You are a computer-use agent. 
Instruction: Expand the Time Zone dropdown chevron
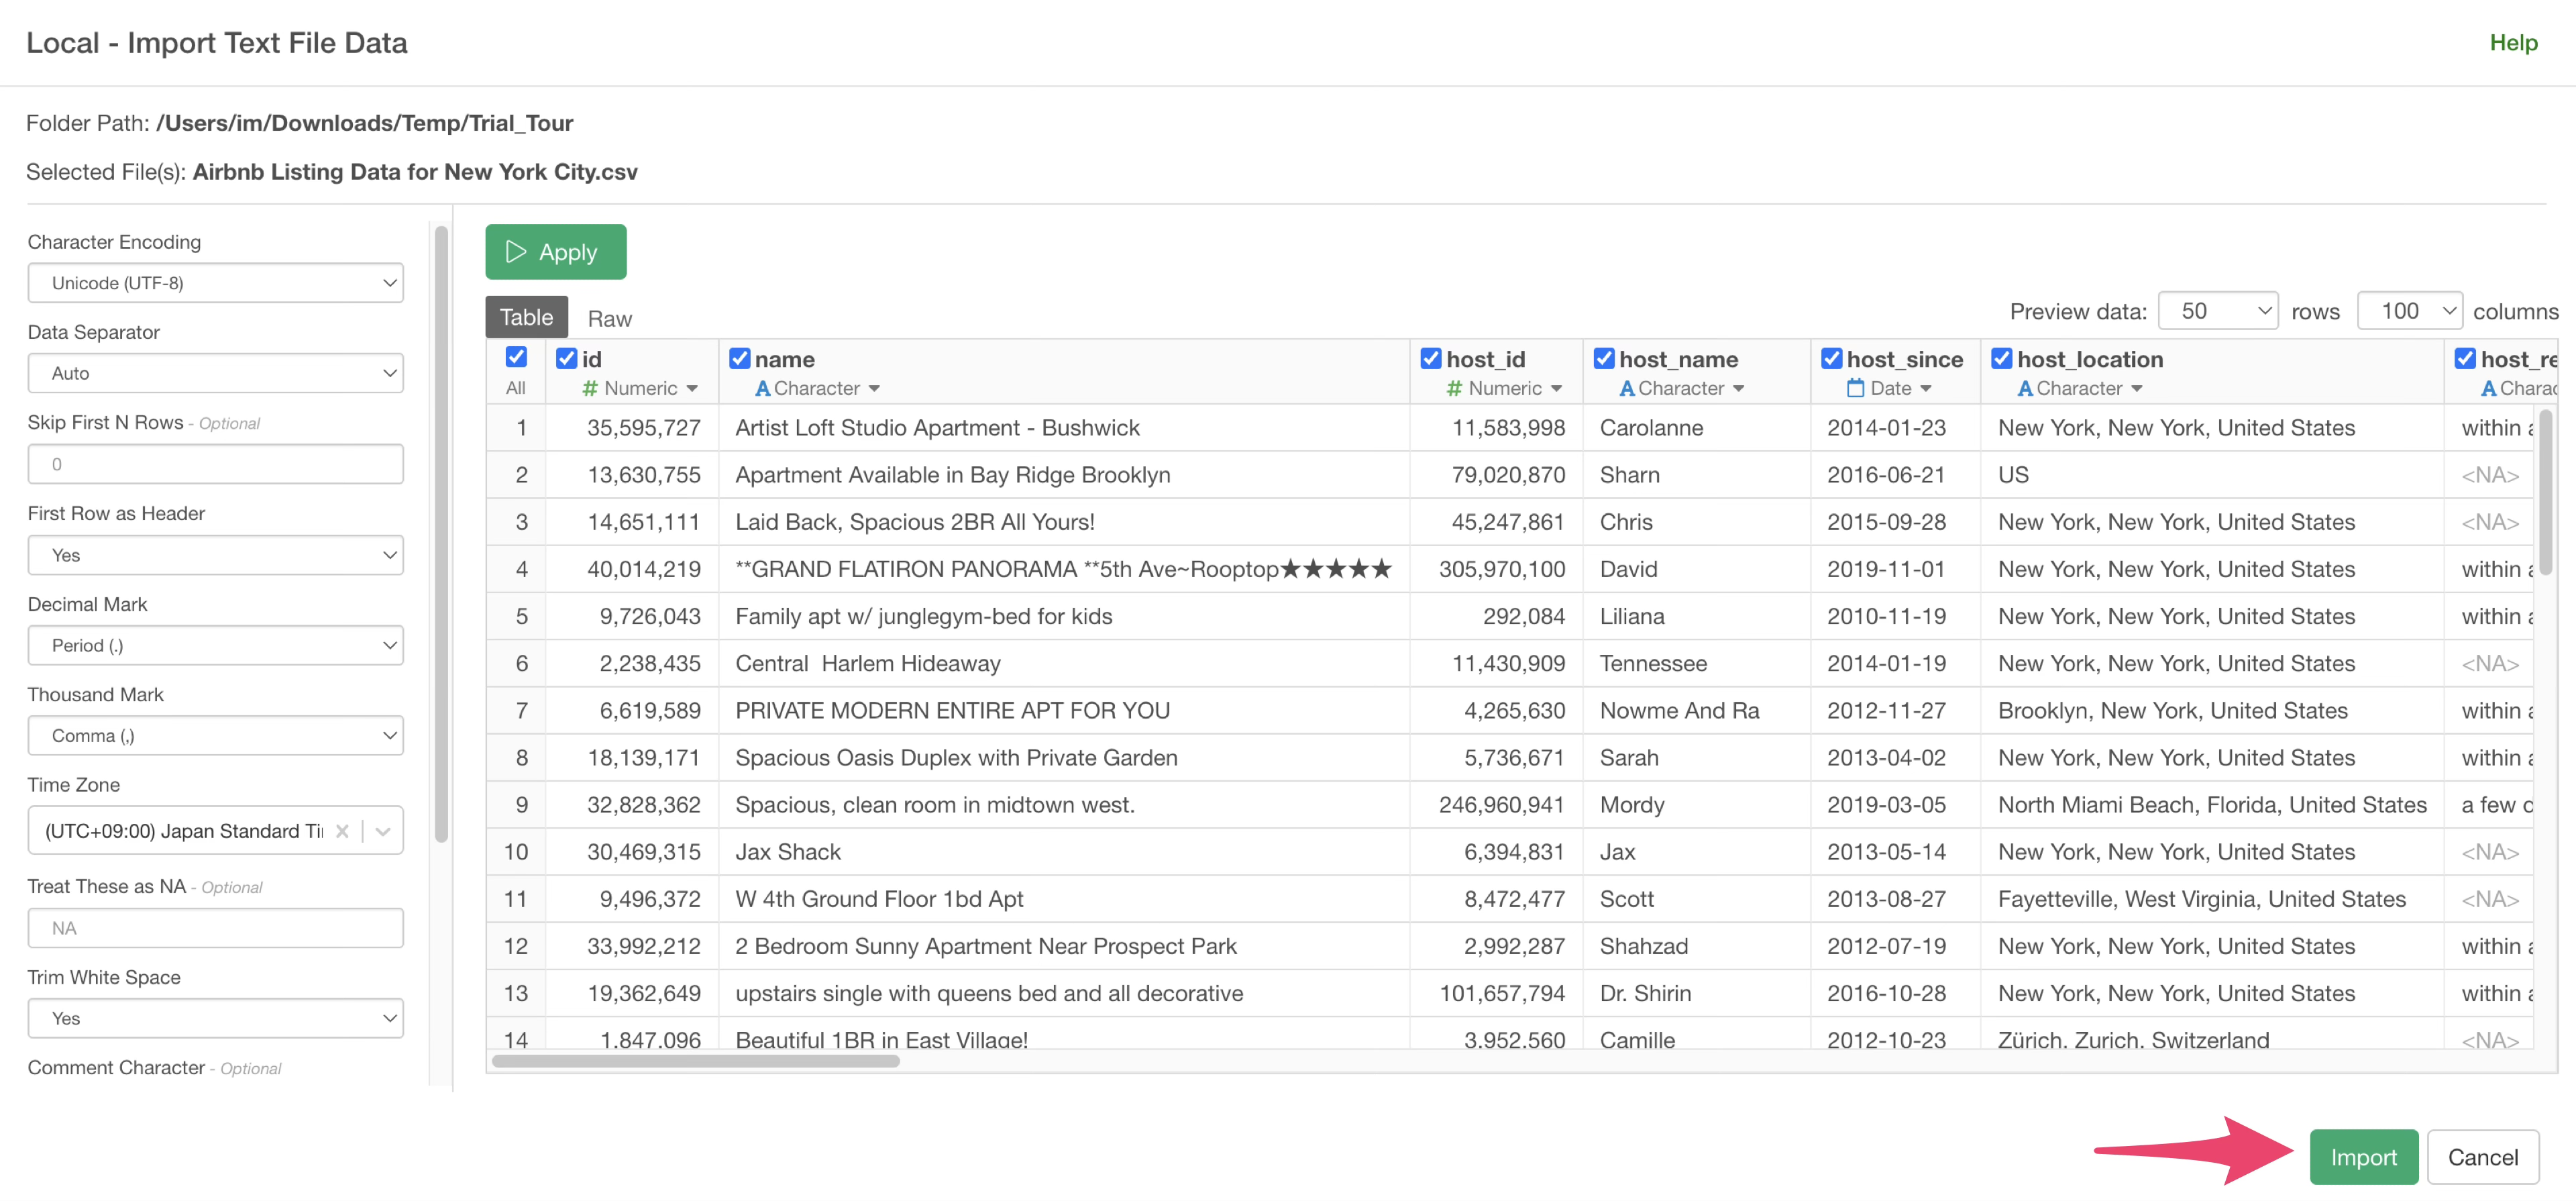[x=382, y=831]
